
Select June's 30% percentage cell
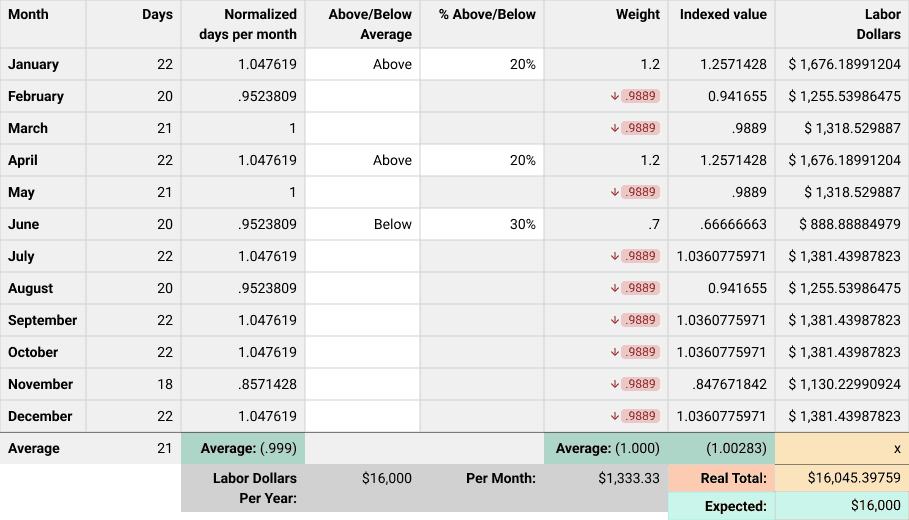pyautogui.click(x=482, y=224)
